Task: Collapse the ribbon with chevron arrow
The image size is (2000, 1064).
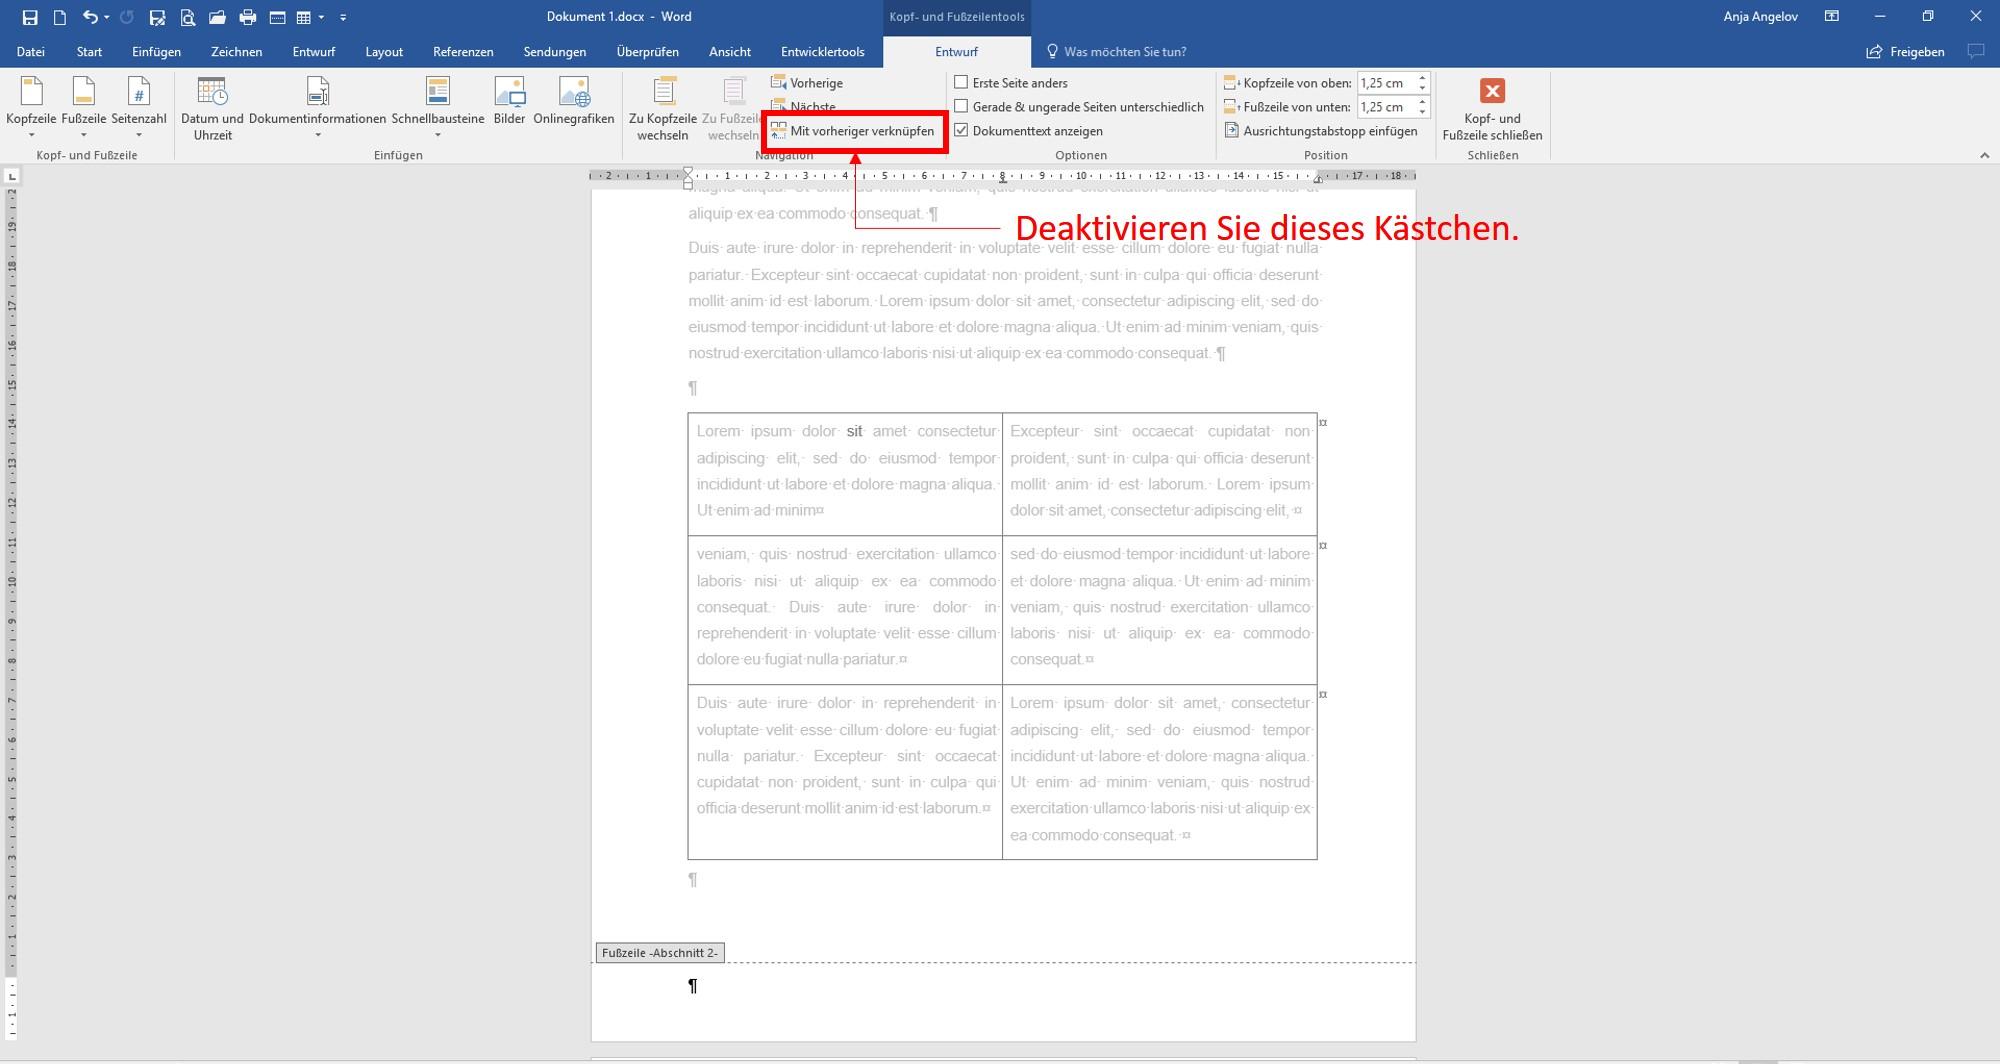Action: [x=1985, y=156]
